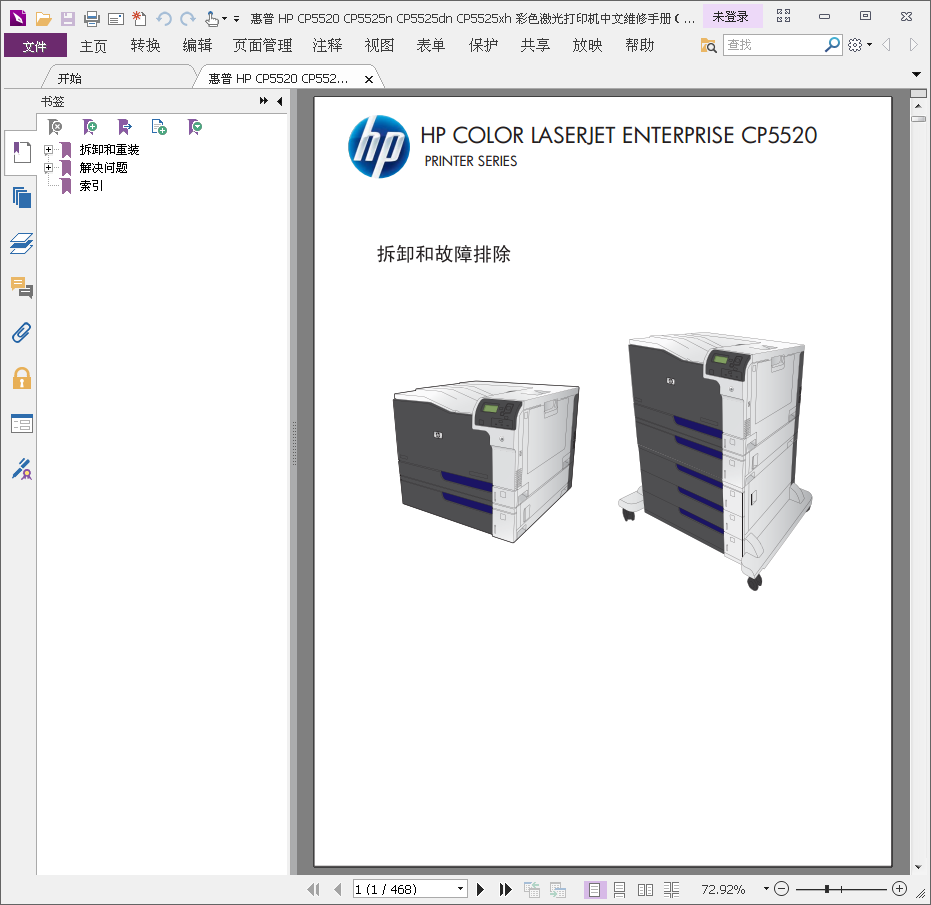Open the page number dropdown arrow
Viewport: 931px width, 905px height.
tap(460, 889)
